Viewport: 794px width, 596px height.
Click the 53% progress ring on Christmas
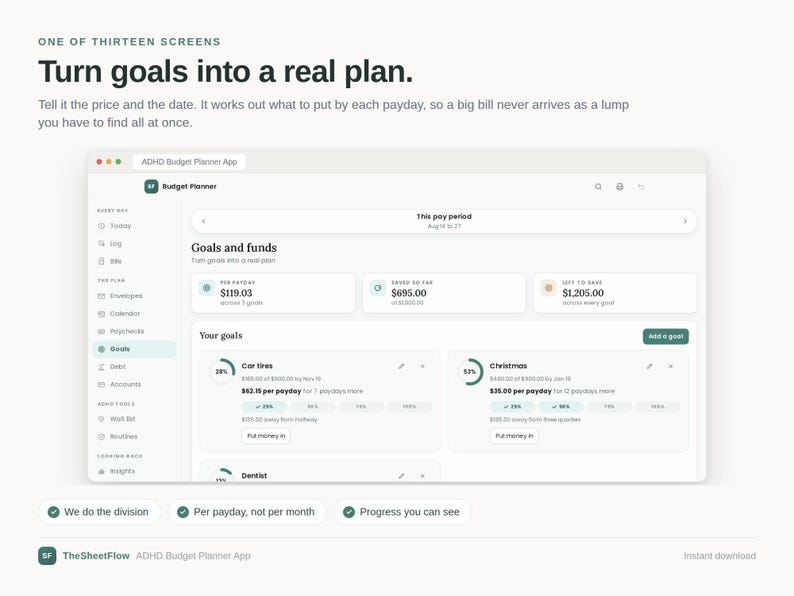pos(470,372)
